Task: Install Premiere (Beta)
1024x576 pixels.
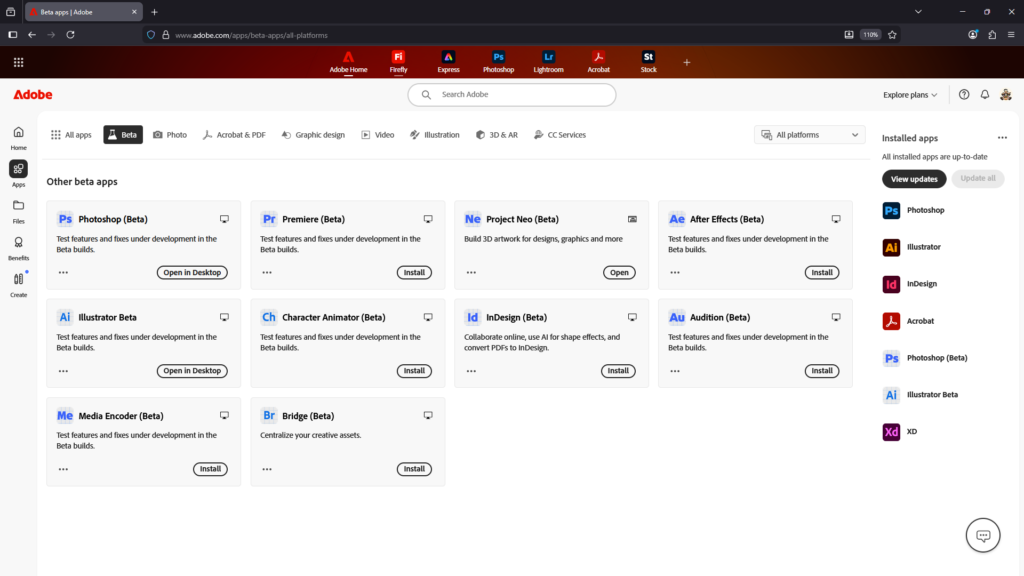Action: [x=414, y=272]
